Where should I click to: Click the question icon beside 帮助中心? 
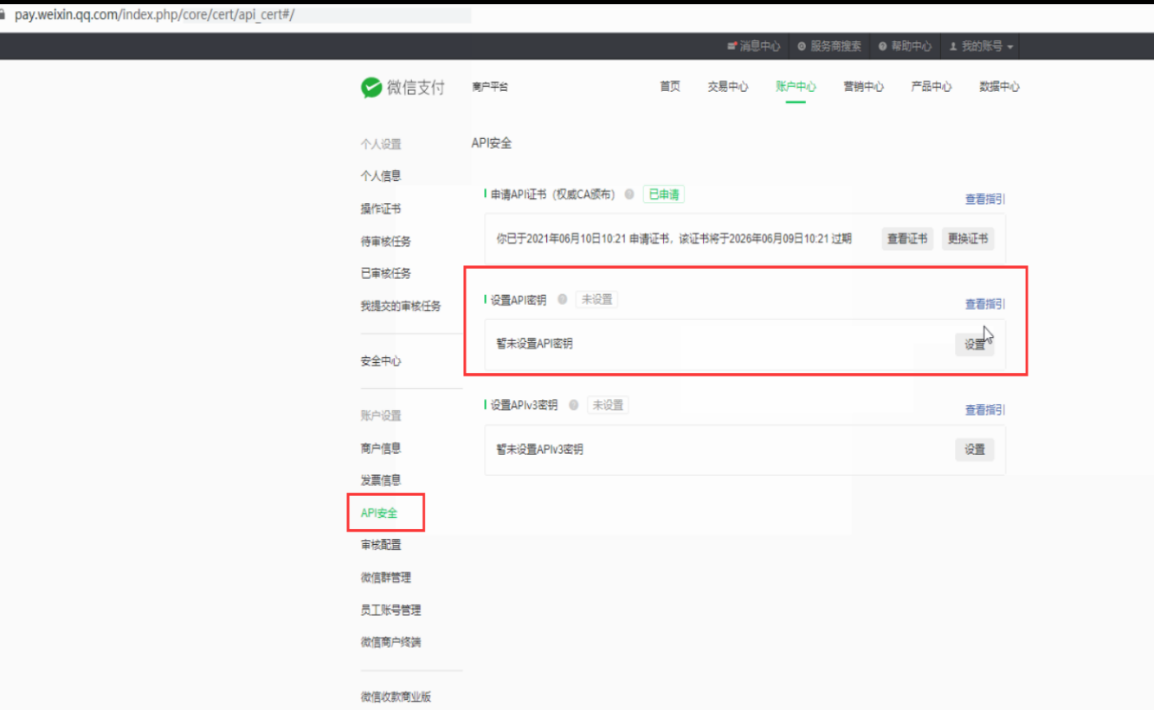point(882,46)
